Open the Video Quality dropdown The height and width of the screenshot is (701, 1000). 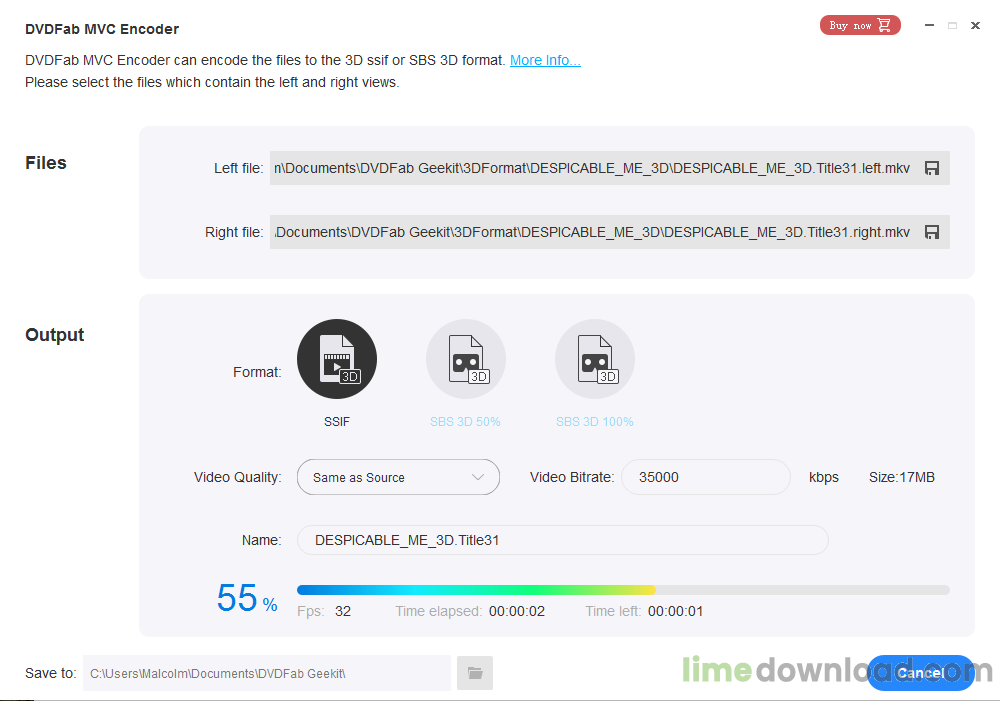pyautogui.click(x=398, y=477)
